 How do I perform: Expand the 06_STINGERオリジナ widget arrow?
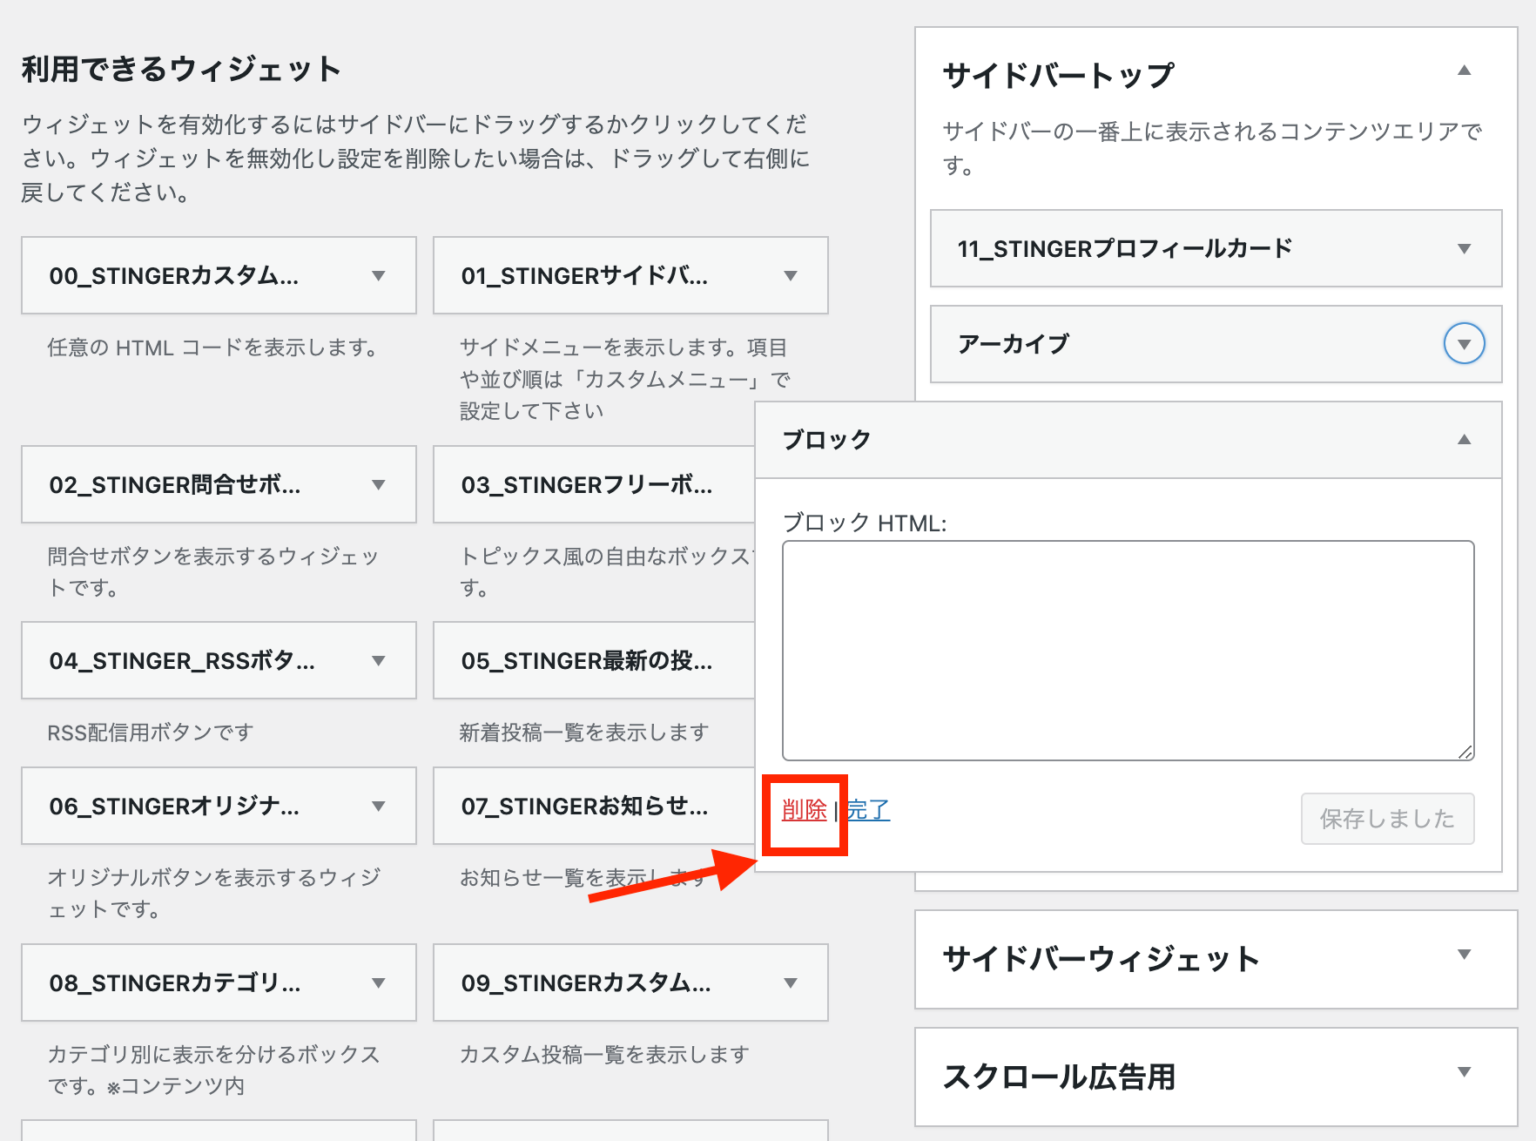pyautogui.click(x=378, y=806)
